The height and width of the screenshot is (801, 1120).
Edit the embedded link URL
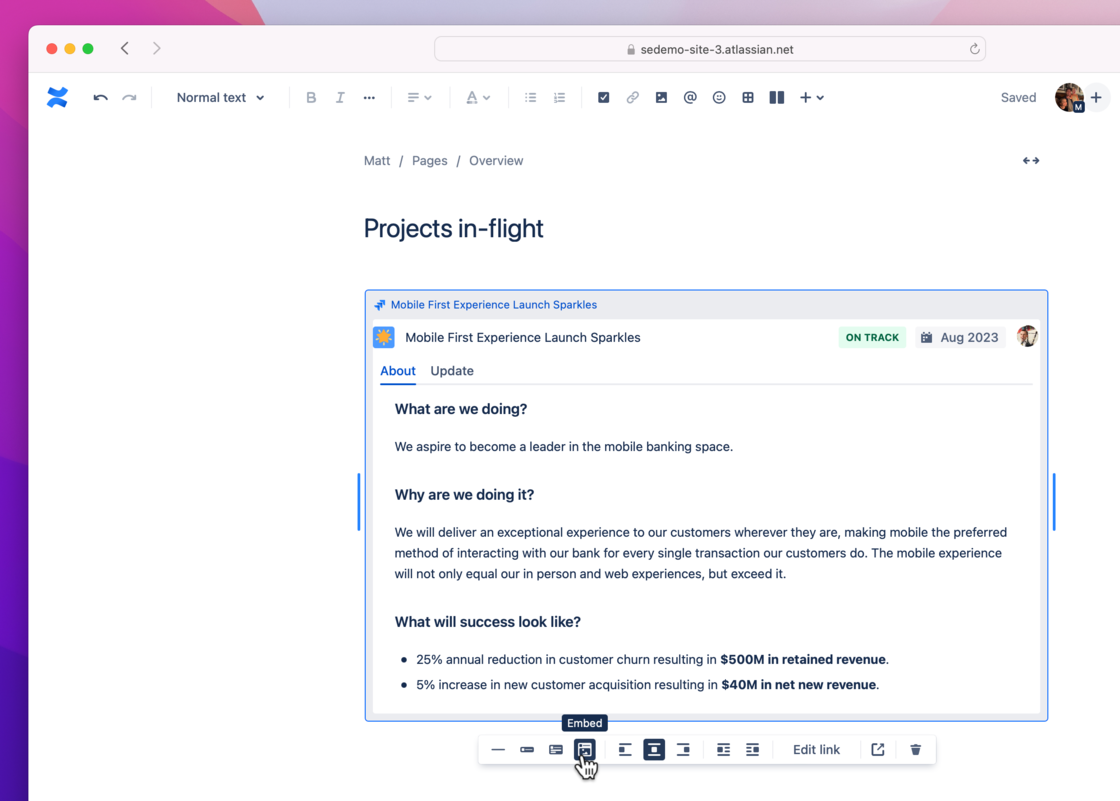click(816, 749)
